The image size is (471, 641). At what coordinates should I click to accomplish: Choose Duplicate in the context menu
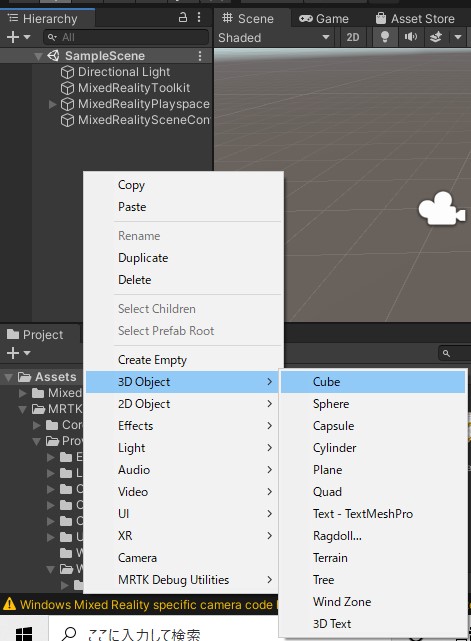click(x=183, y=258)
